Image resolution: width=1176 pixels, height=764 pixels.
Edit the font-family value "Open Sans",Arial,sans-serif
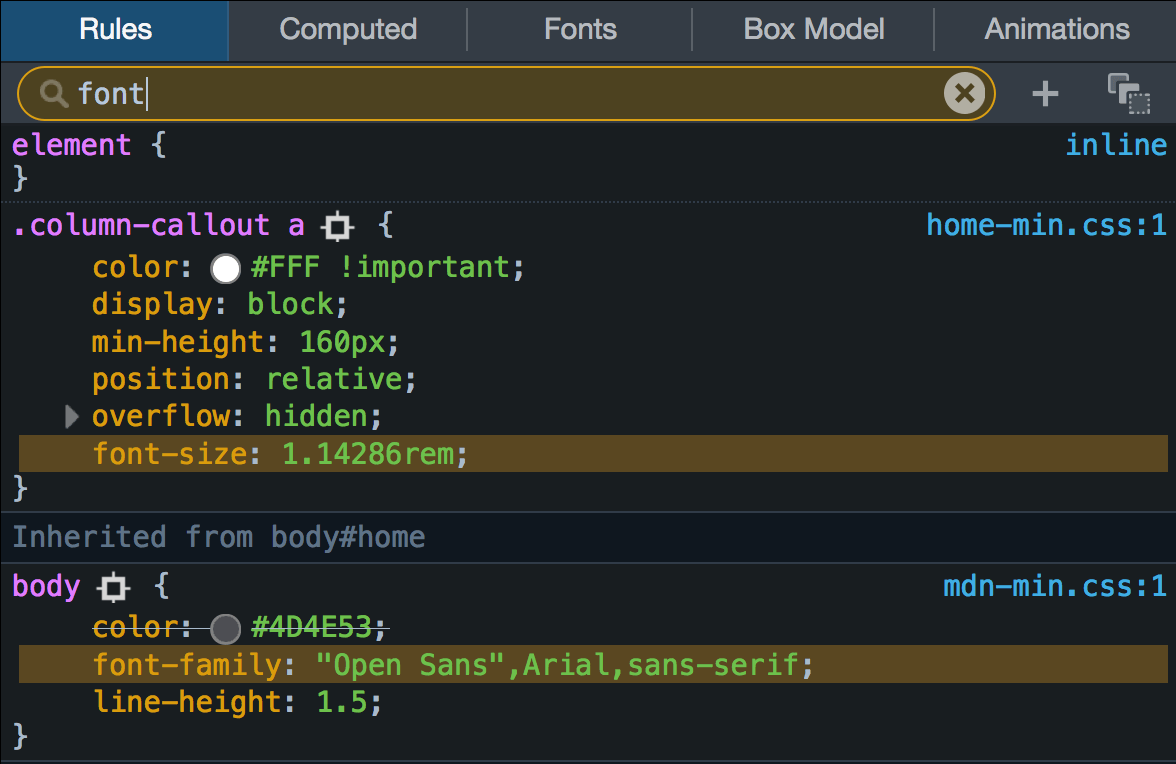click(x=559, y=665)
